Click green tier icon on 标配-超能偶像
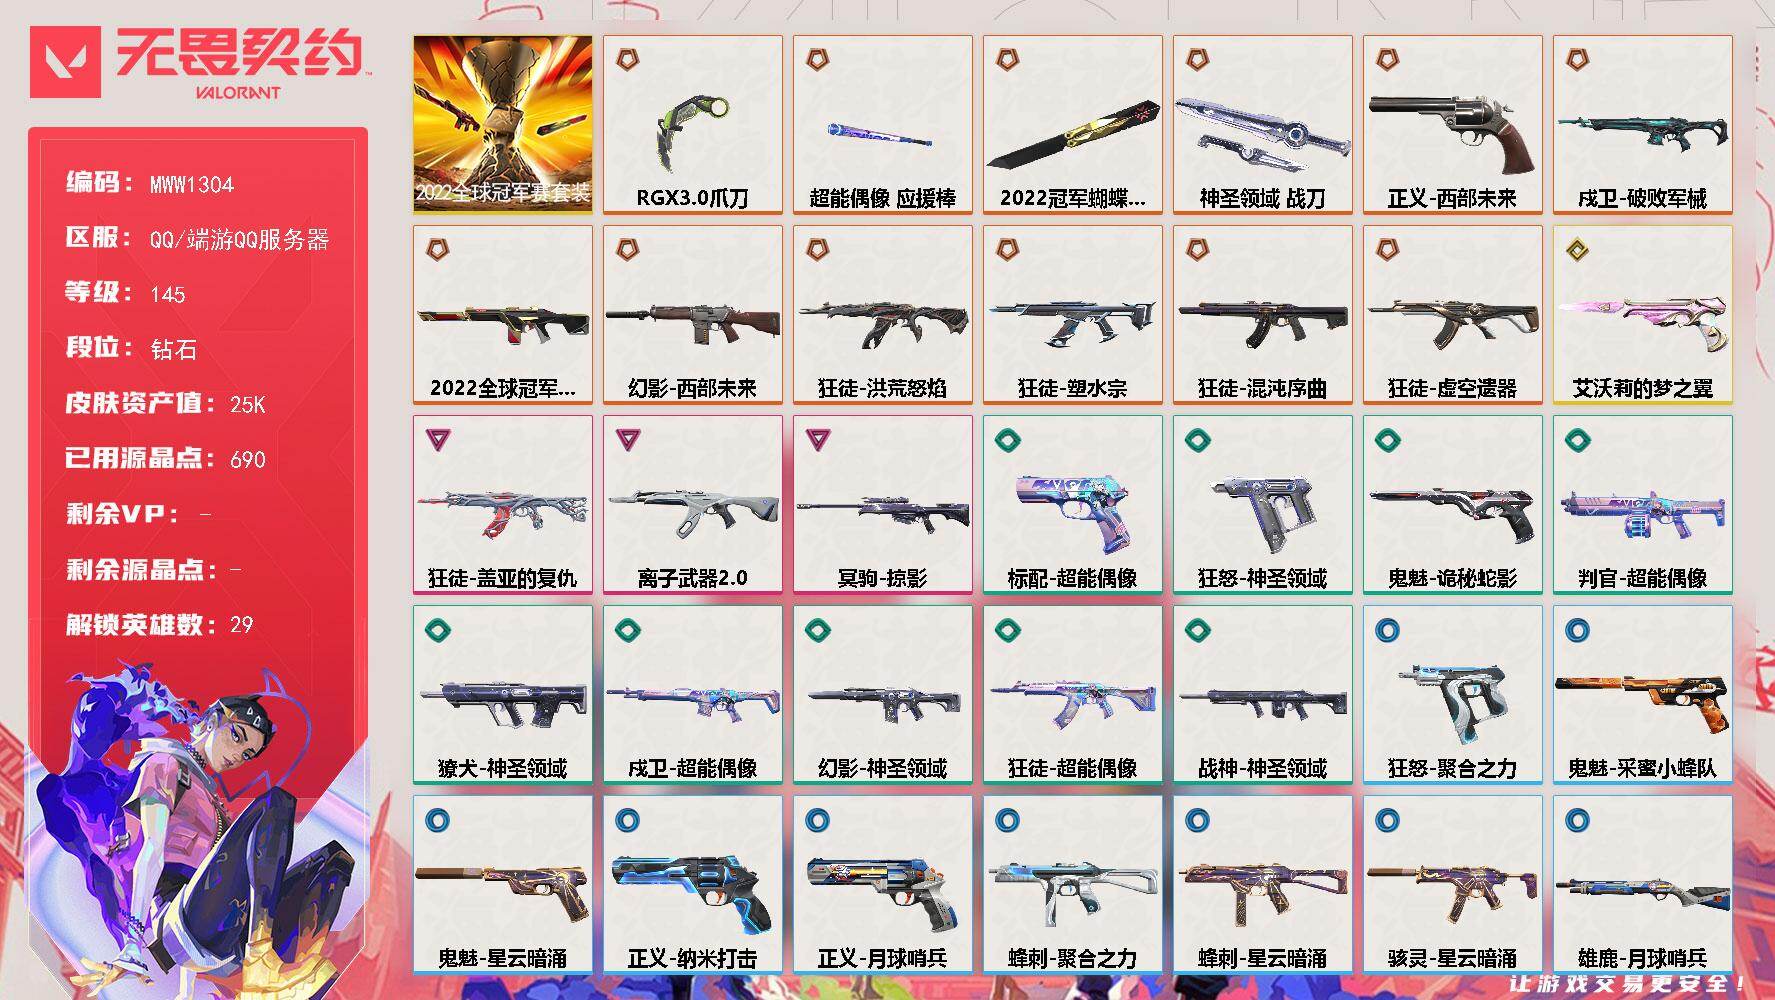Screen dimensions: 1775x1000 point(1007,439)
